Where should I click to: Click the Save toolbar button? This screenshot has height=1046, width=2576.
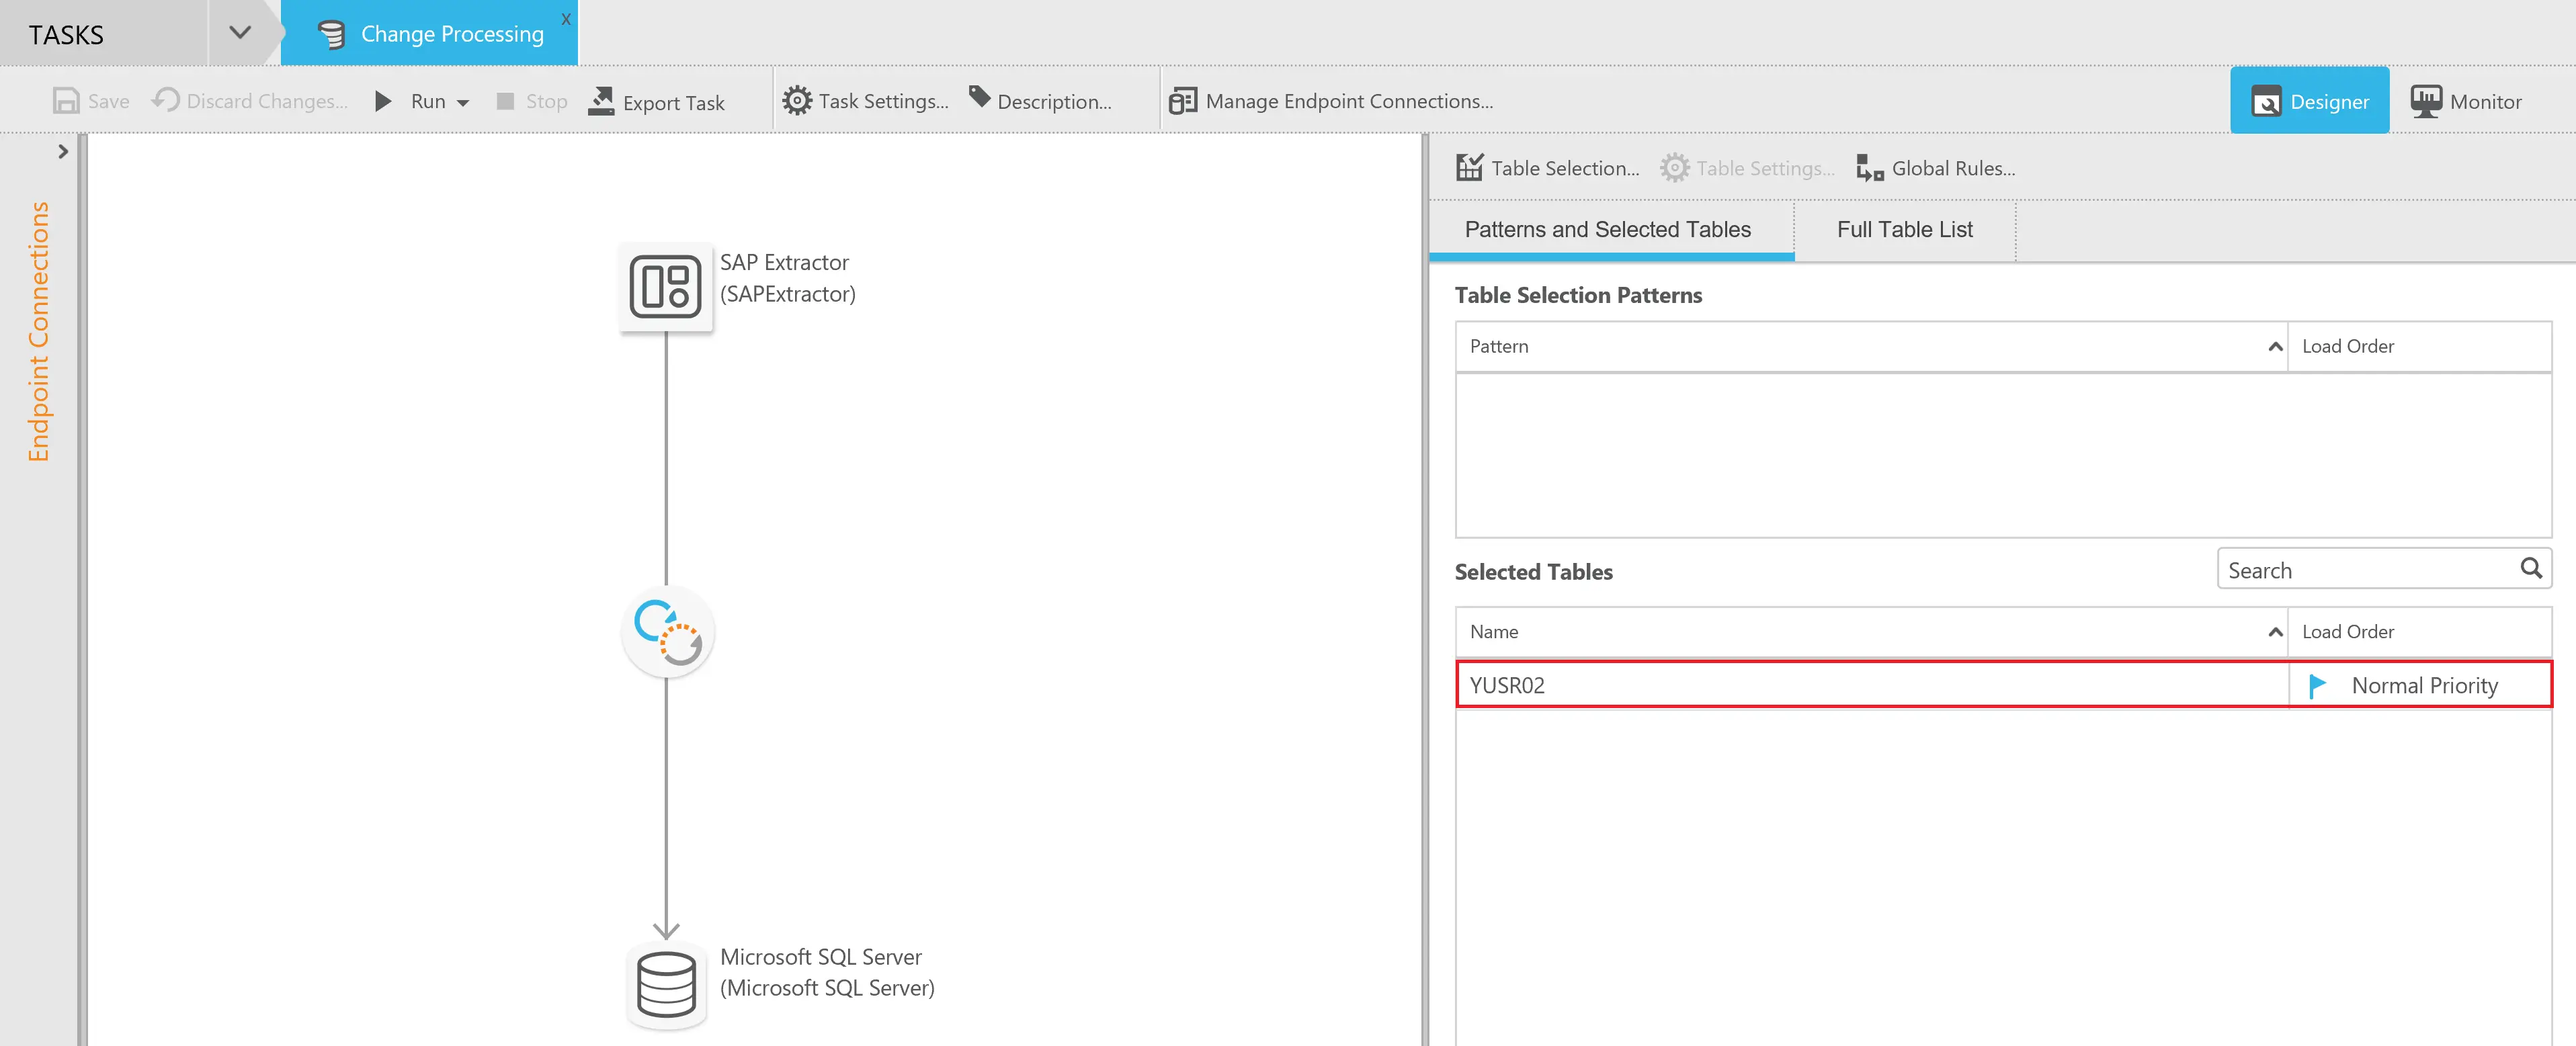pos(91,101)
